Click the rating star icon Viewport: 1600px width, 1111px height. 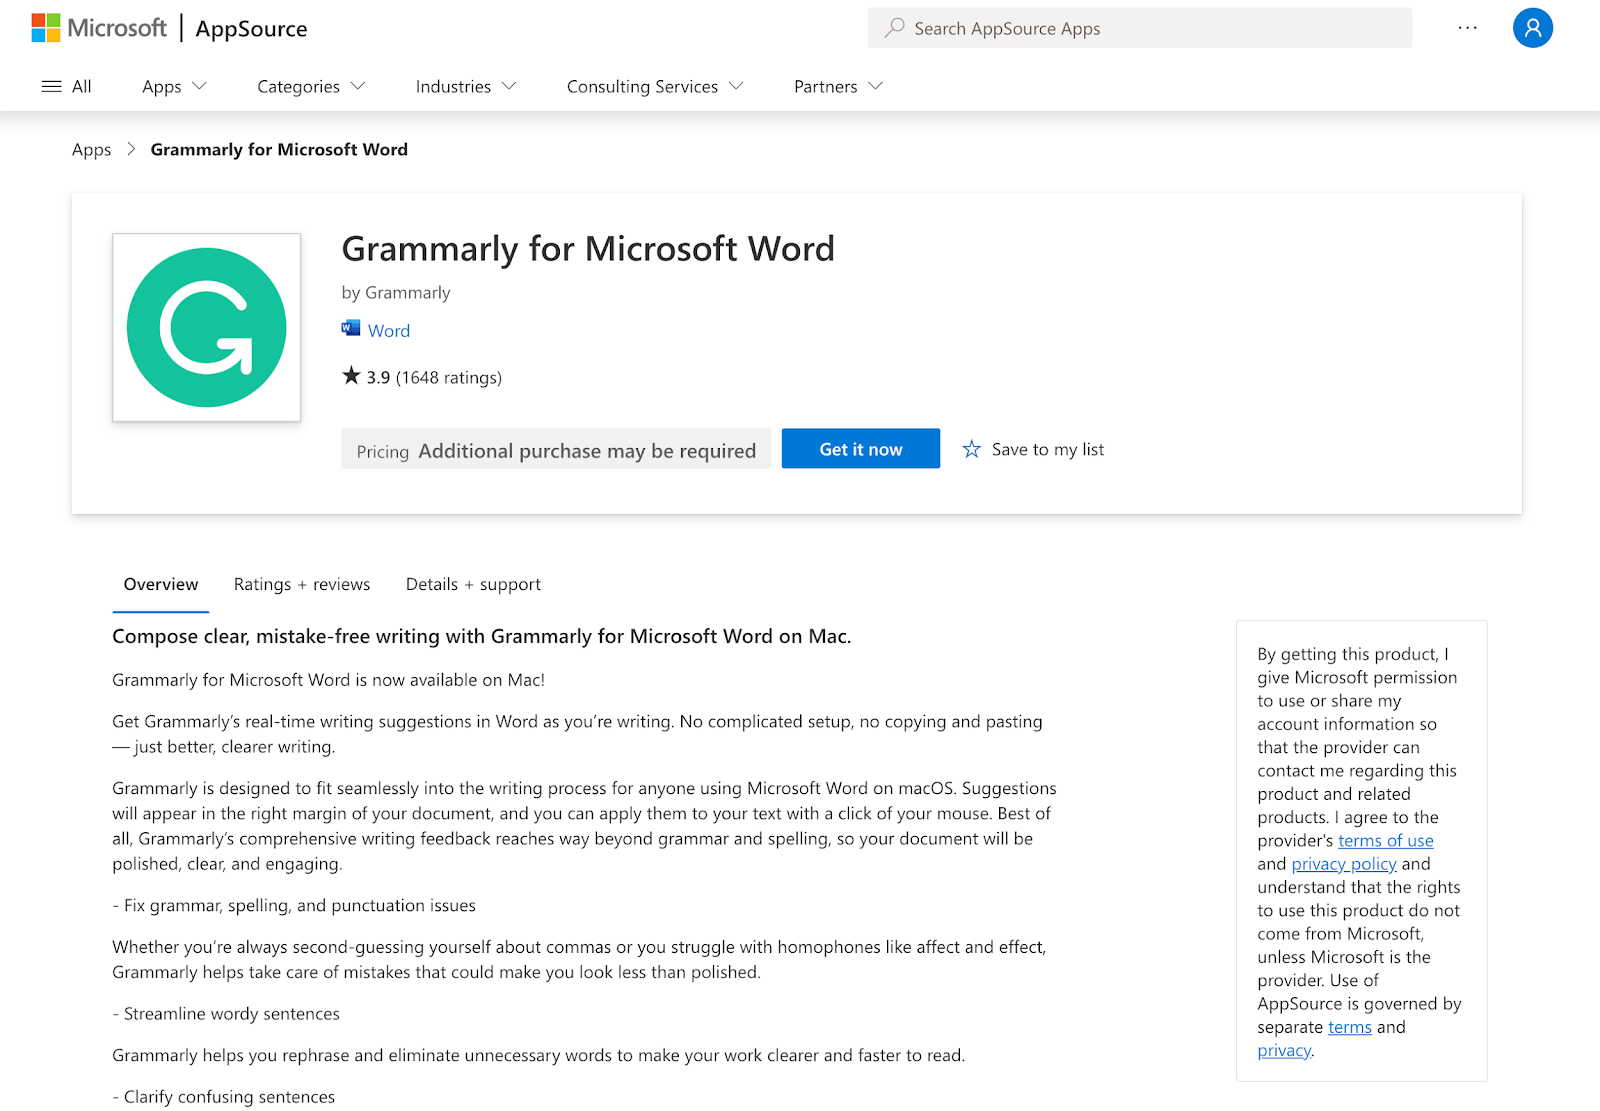coord(351,376)
